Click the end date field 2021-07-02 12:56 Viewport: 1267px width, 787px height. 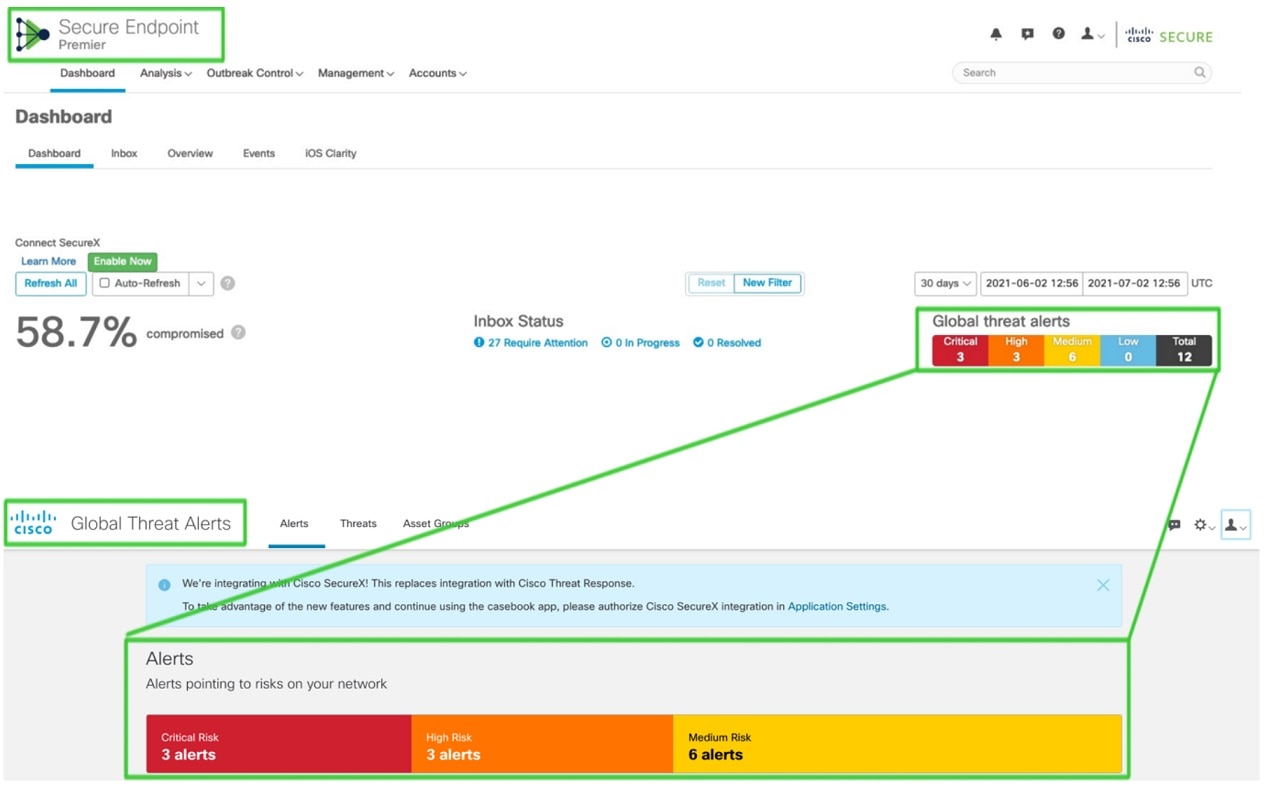click(x=1135, y=283)
